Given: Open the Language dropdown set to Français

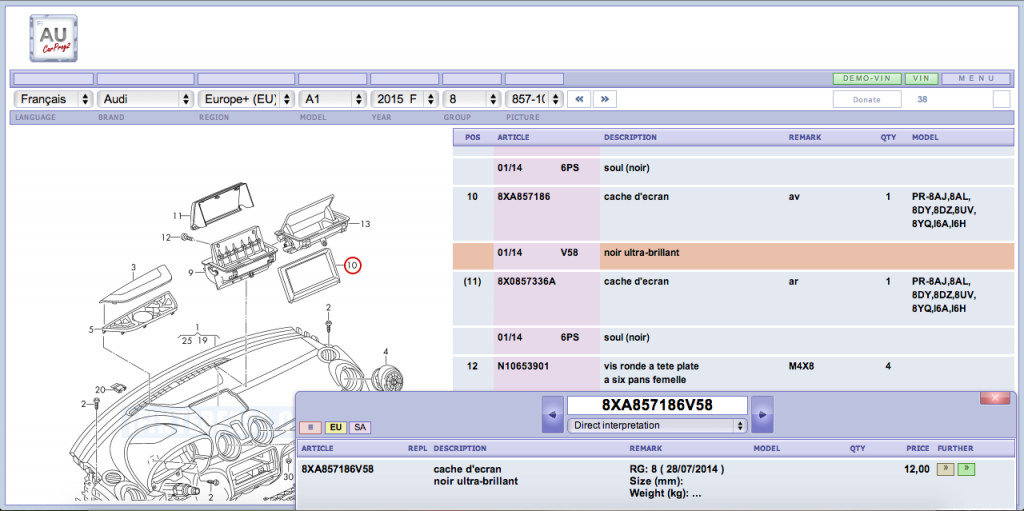Looking at the screenshot, I should click(x=54, y=99).
